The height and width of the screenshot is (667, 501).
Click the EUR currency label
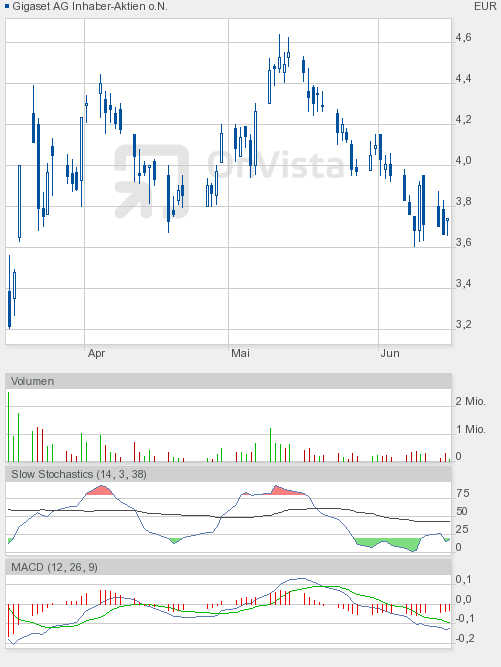(485, 6)
